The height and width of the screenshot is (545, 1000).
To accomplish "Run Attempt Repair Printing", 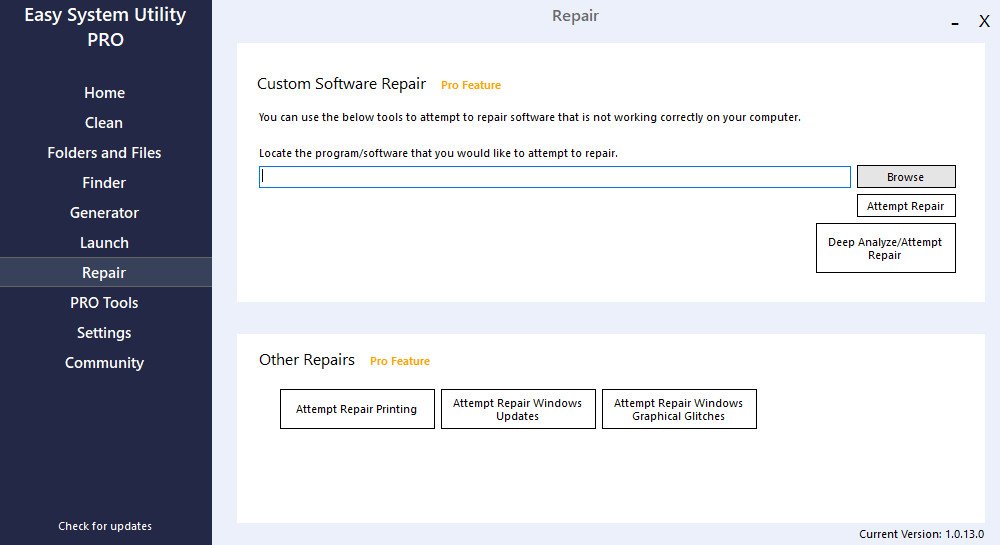I will point(357,410).
